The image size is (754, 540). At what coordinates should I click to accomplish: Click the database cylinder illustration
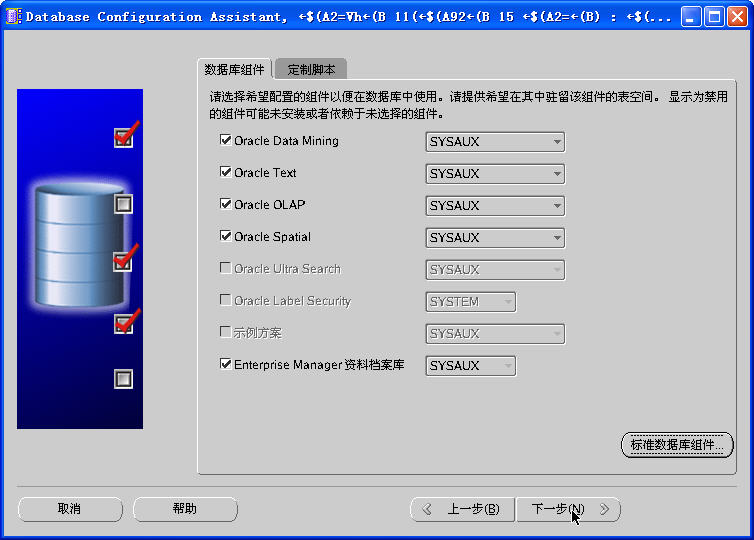[x=79, y=244]
